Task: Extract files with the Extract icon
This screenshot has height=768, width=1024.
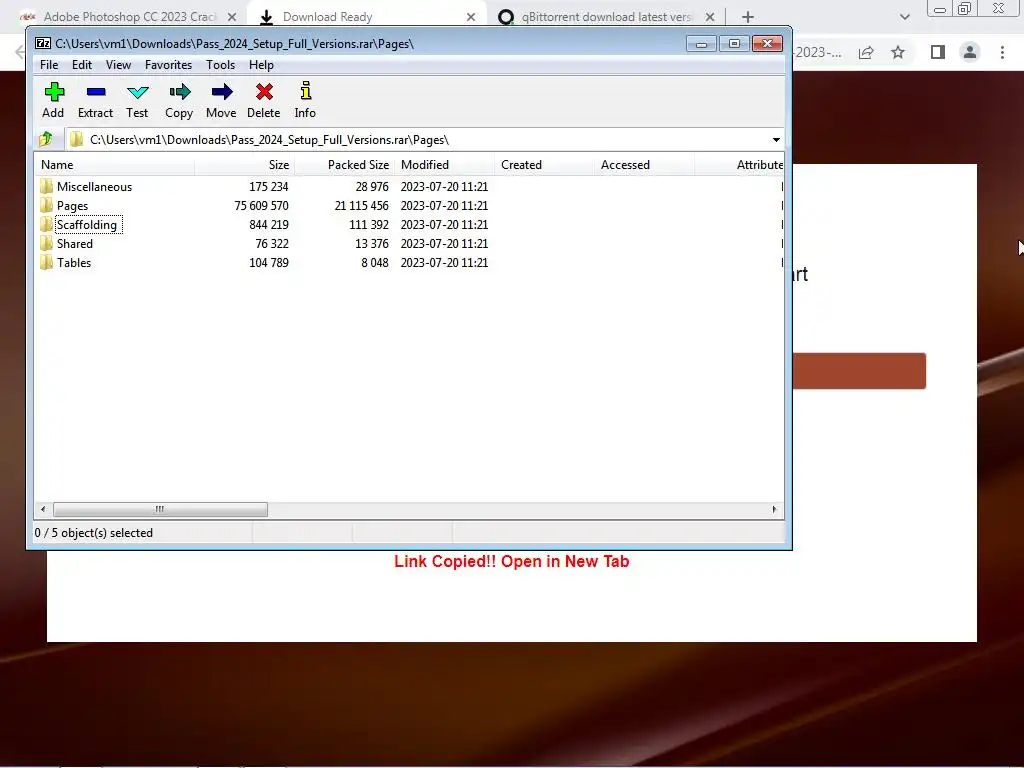Action: point(96,92)
